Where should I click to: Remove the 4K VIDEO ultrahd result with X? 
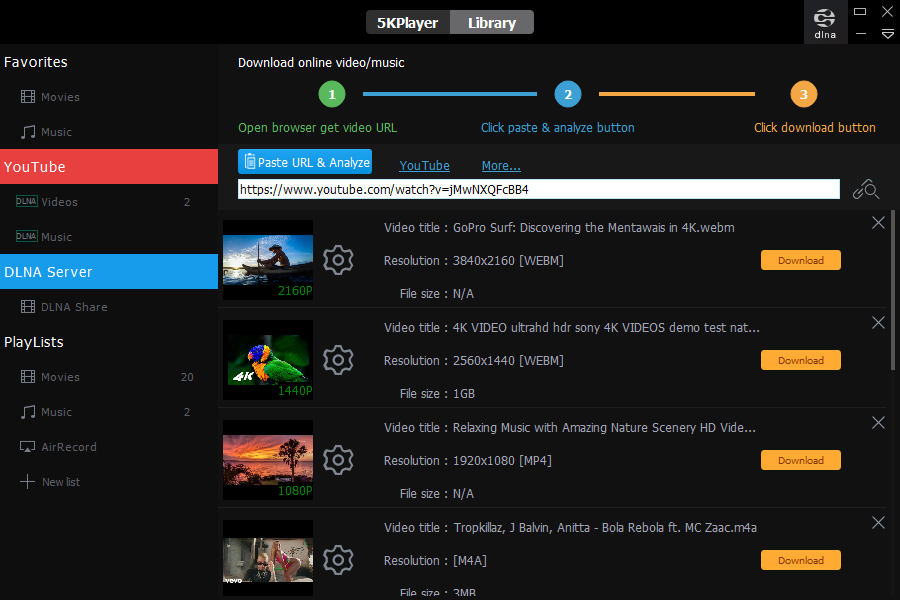[x=878, y=322]
